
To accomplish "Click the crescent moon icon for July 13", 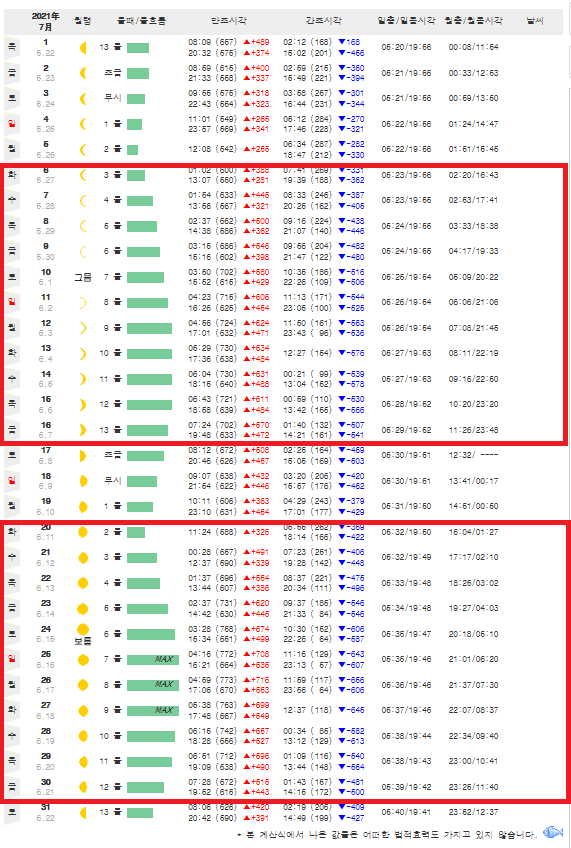I will coord(83,354).
